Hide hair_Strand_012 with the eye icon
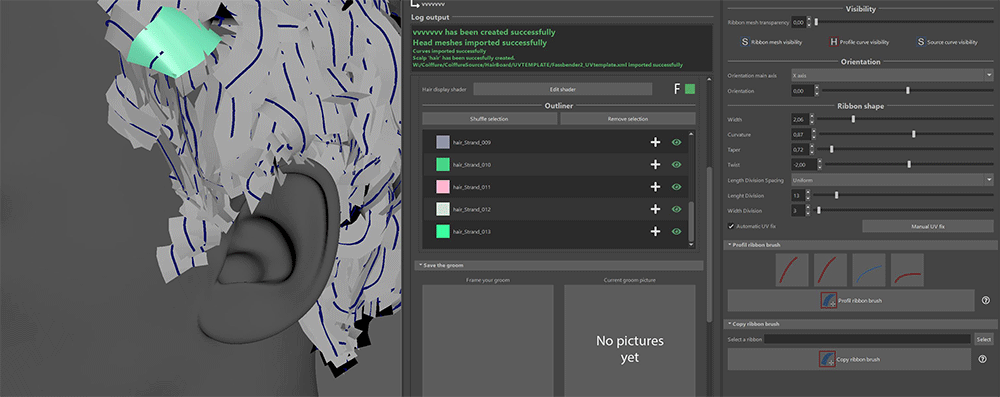Viewport: 1000px width, 397px height. pyautogui.click(x=677, y=209)
